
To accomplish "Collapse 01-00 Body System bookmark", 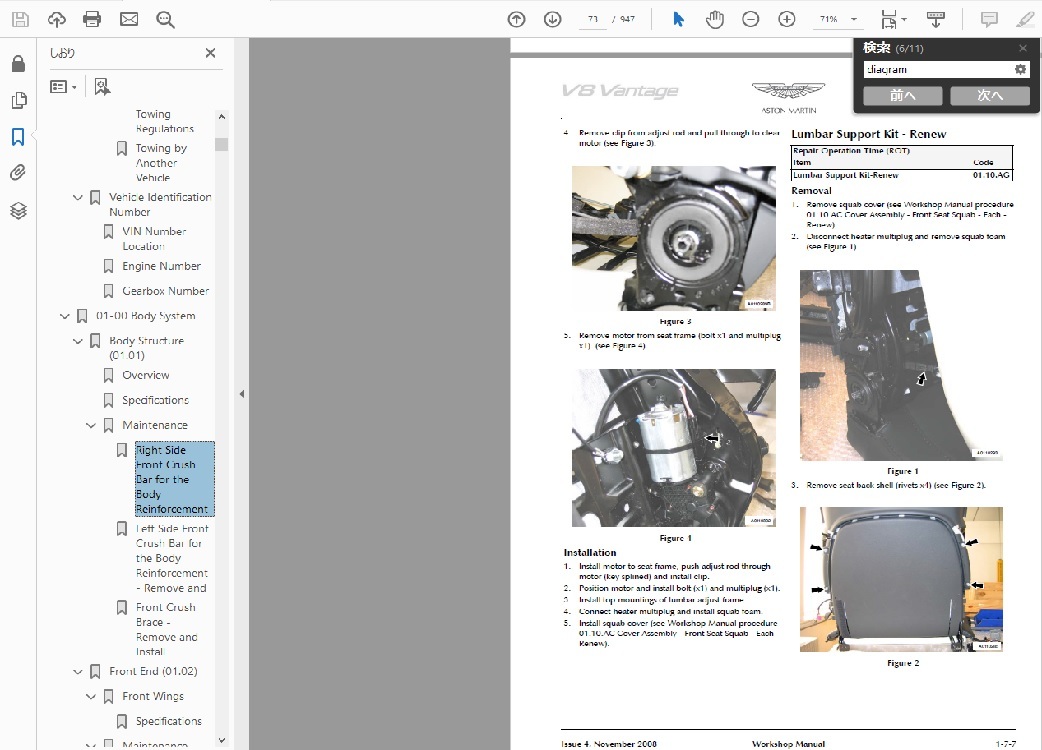I will point(64,316).
